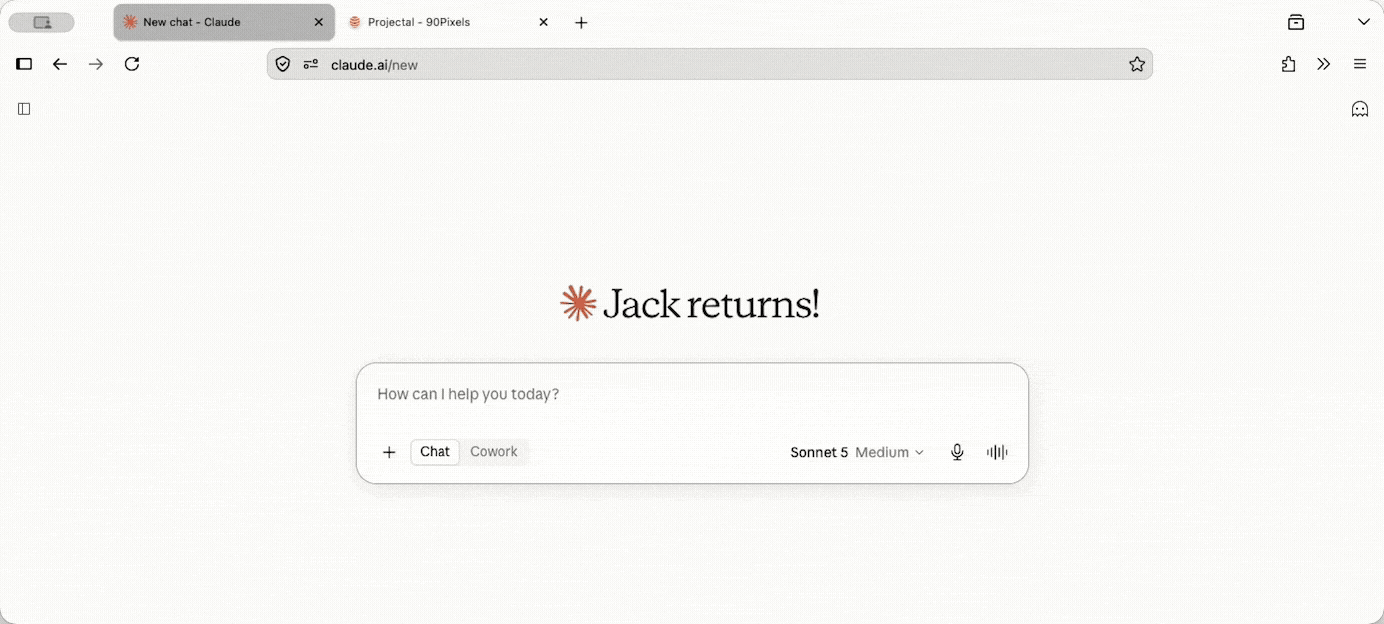The height and width of the screenshot is (624, 1384).
Task: Open the browser sidebar panel icon
Action: (24, 64)
